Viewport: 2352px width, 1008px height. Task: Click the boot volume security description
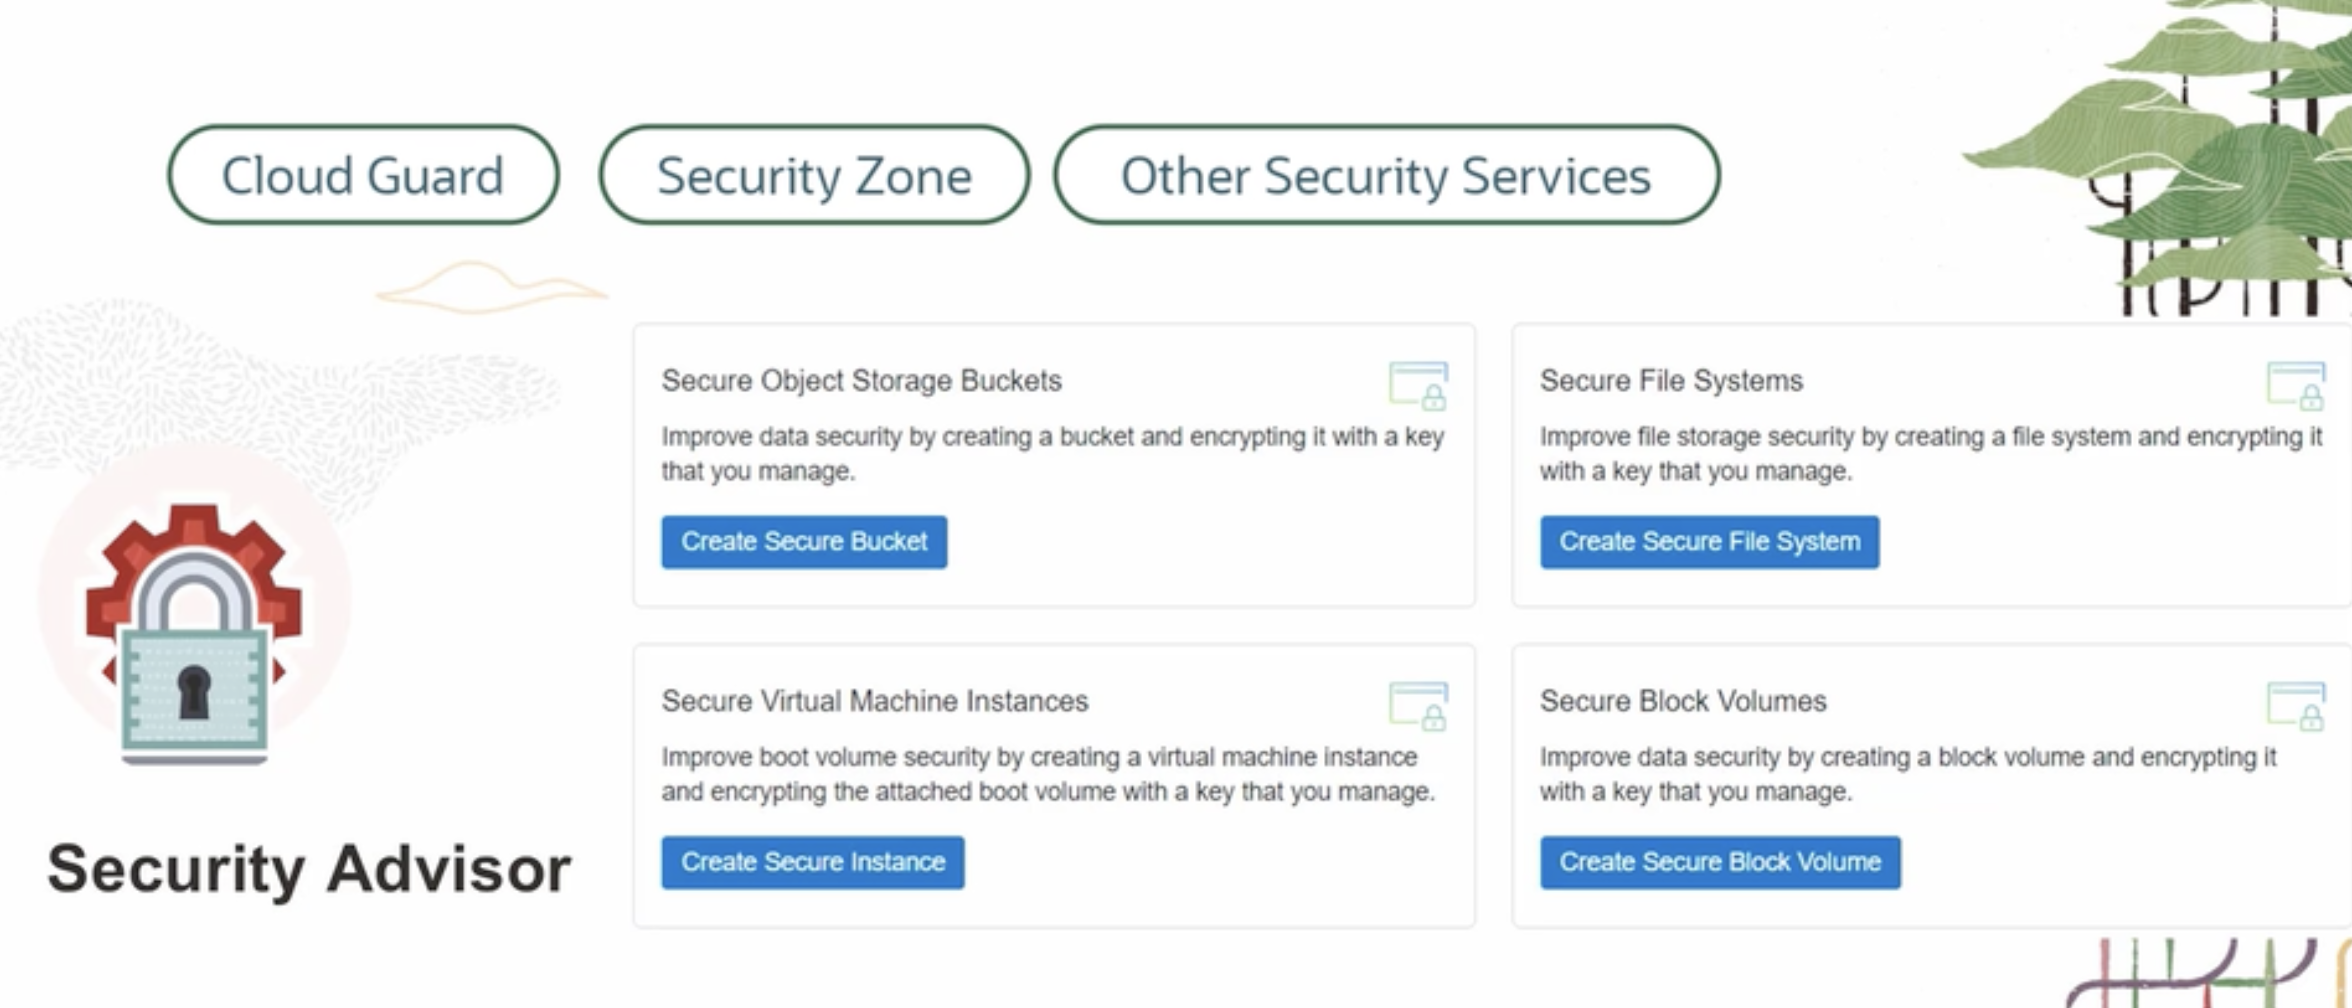pos(1047,774)
